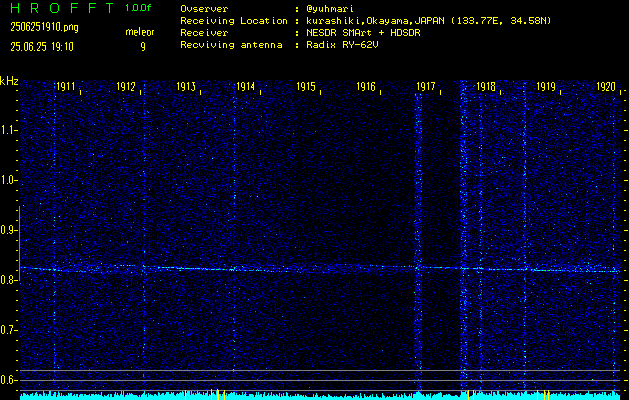The height and width of the screenshot is (400, 629).
Task: Click the 1.0 frequency axis label
Action: click(7, 180)
